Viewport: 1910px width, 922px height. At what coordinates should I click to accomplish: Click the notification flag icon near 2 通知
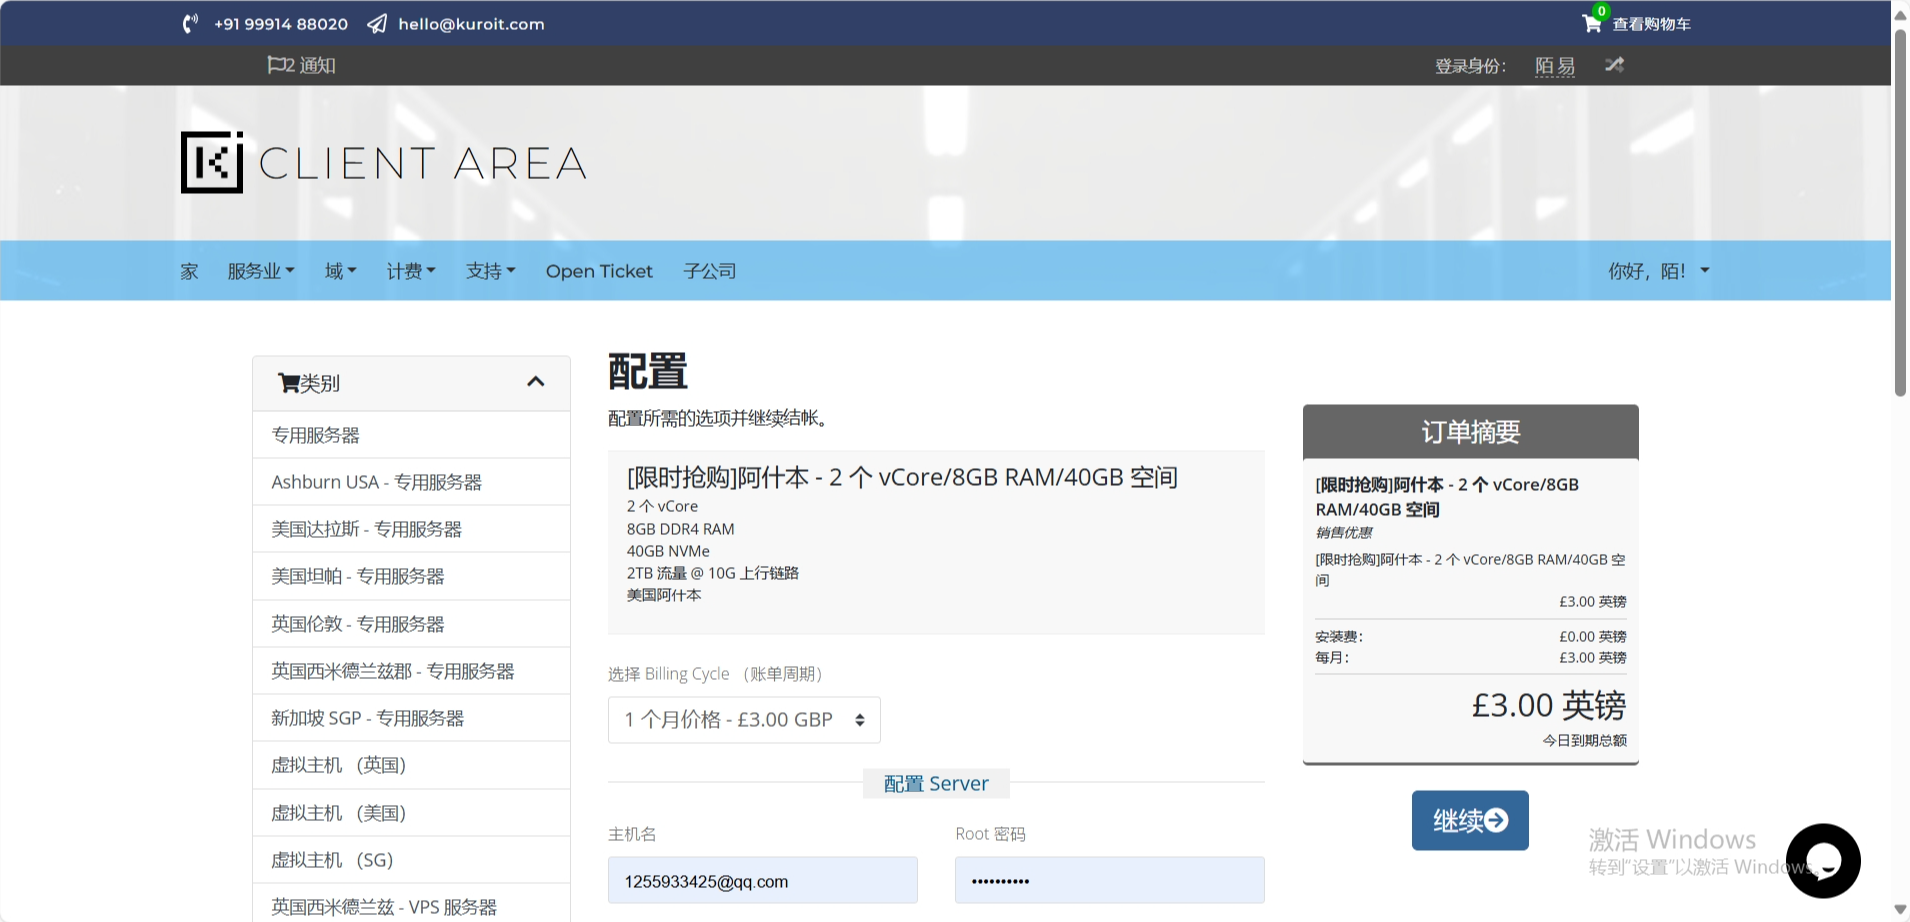point(277,65)
